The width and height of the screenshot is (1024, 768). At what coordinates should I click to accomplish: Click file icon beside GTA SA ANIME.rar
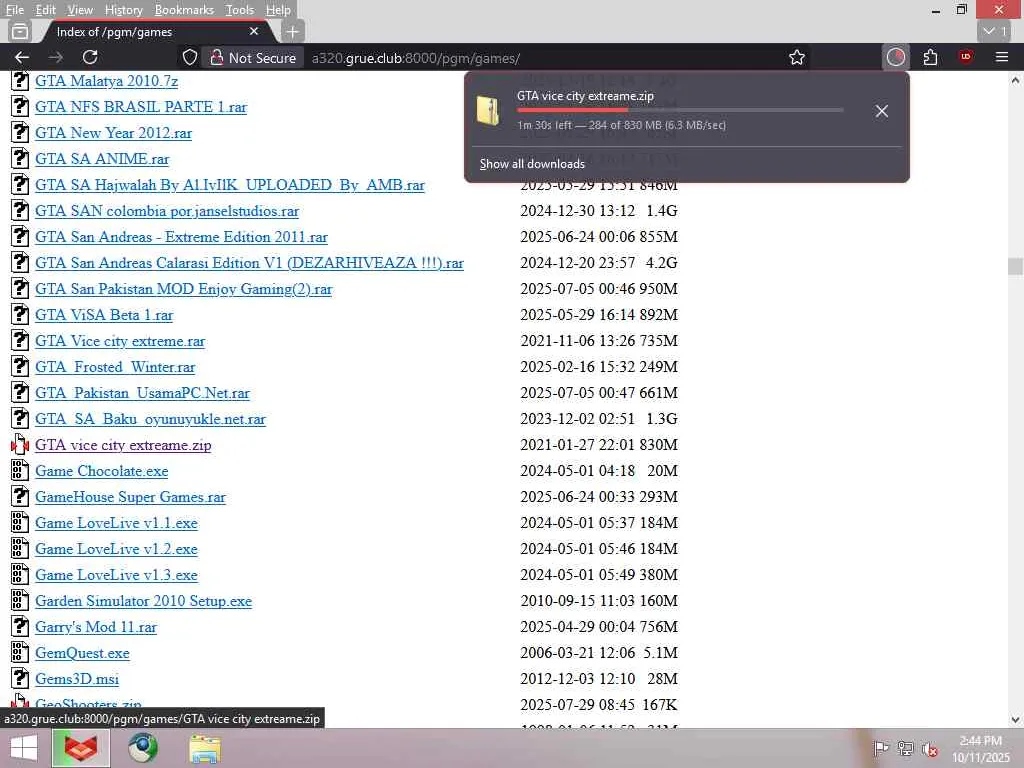click(x=20, y=158)
